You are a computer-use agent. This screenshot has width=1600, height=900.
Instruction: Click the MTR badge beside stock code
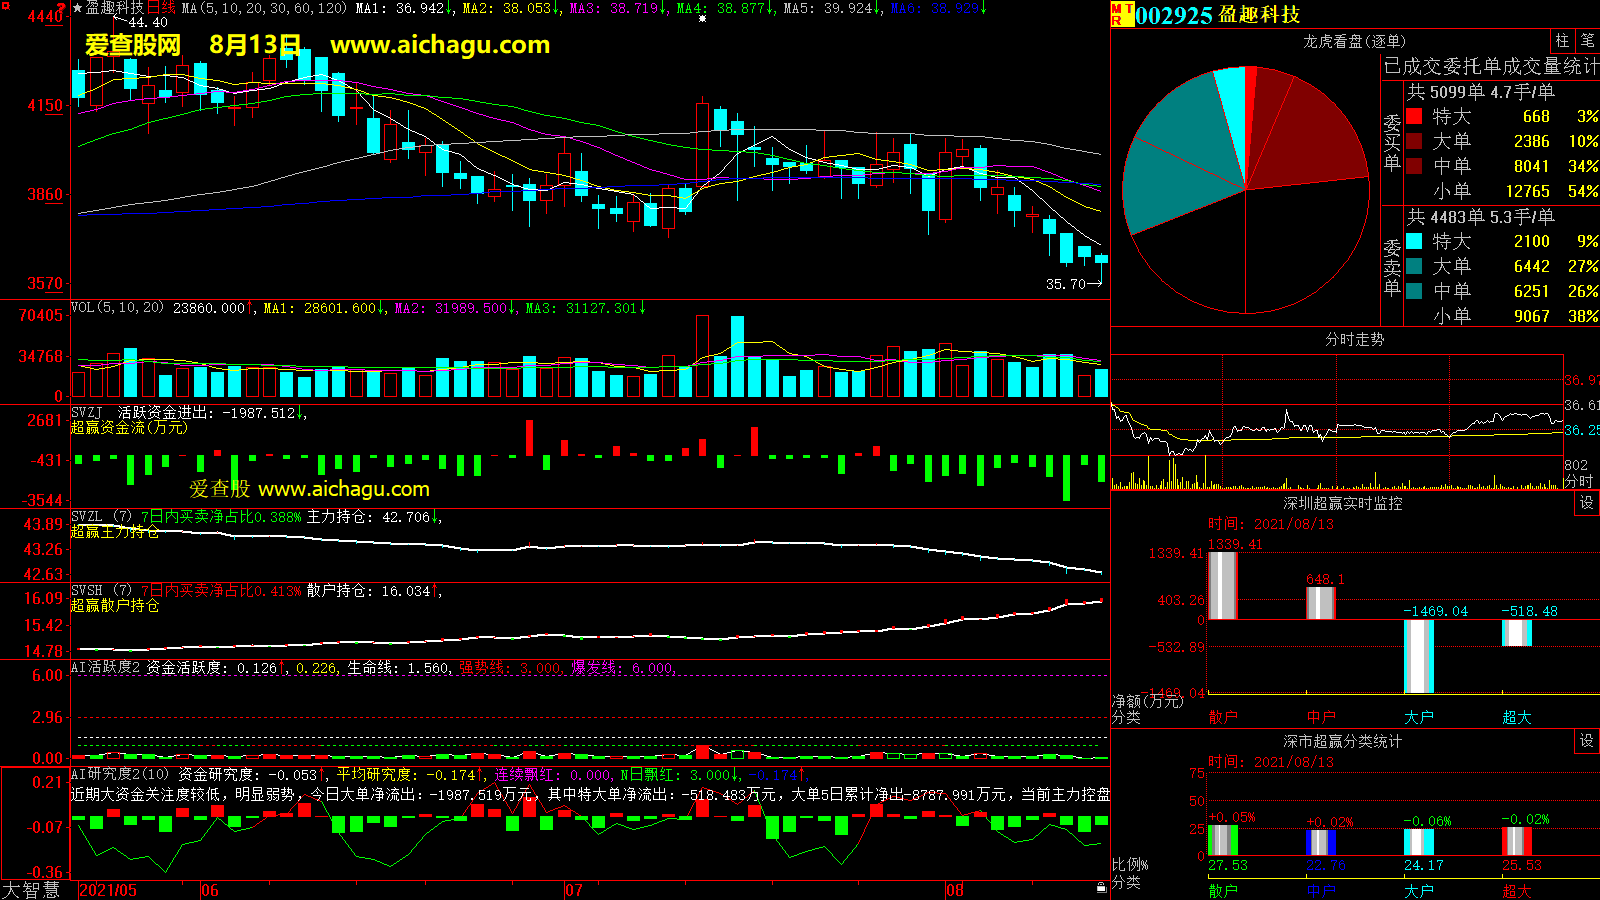coord(1121,14)
